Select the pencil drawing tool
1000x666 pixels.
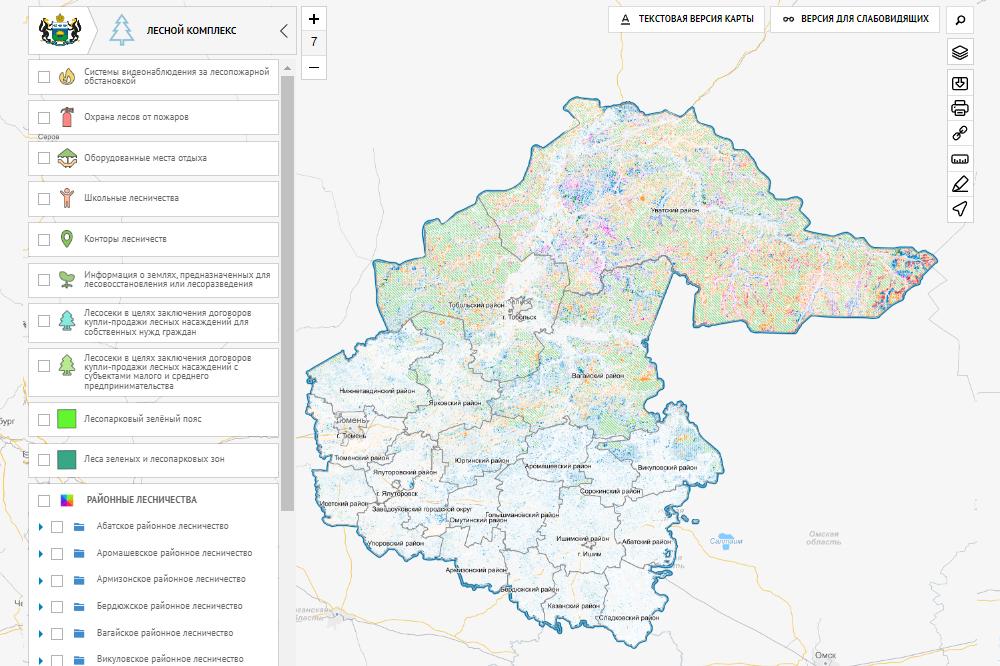960,184
